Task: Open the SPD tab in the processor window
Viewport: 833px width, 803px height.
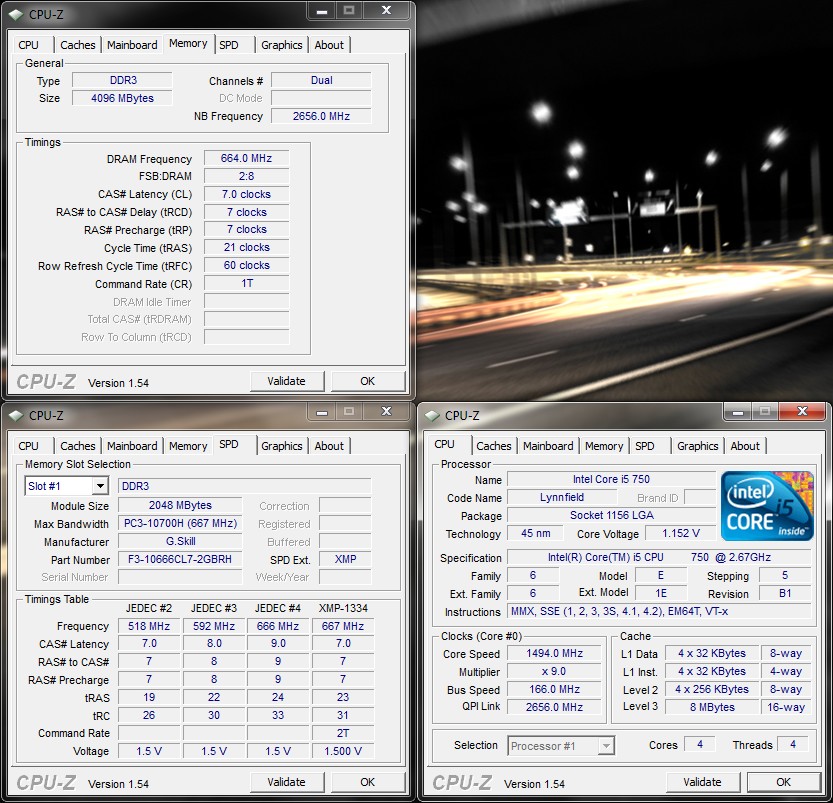Action: [x=645, y=446]
